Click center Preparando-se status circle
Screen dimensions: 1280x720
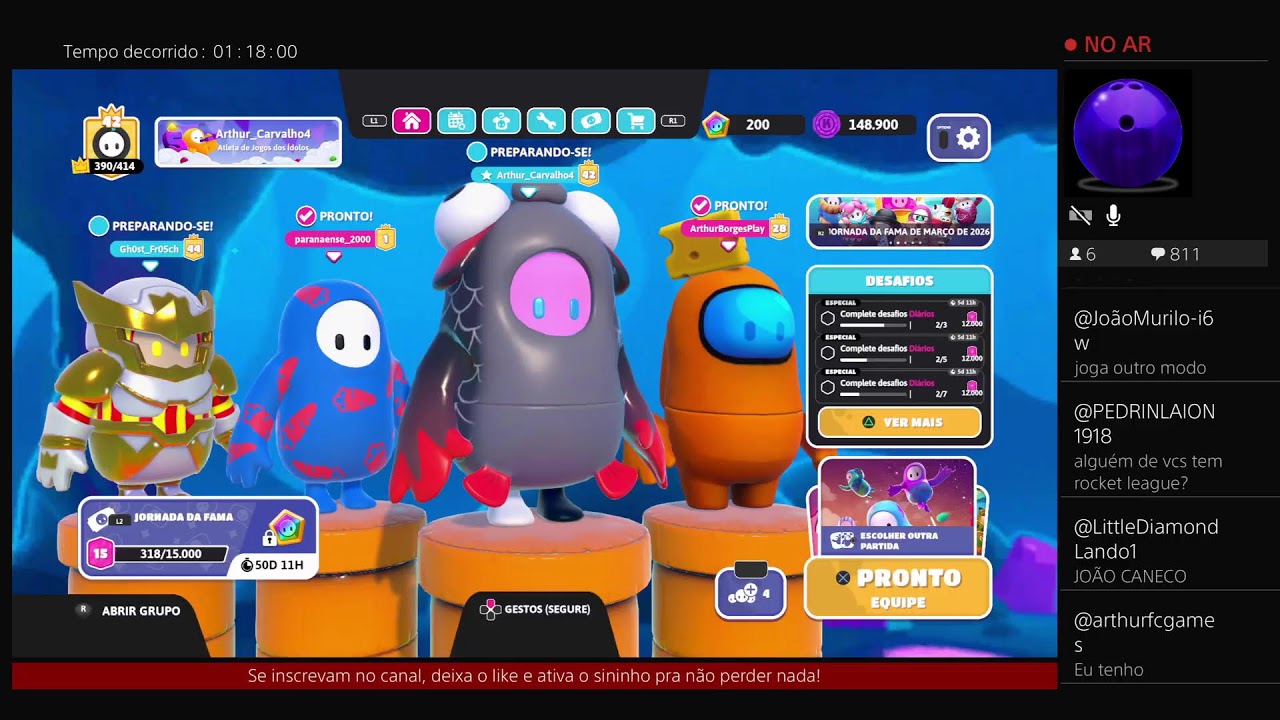477,152
